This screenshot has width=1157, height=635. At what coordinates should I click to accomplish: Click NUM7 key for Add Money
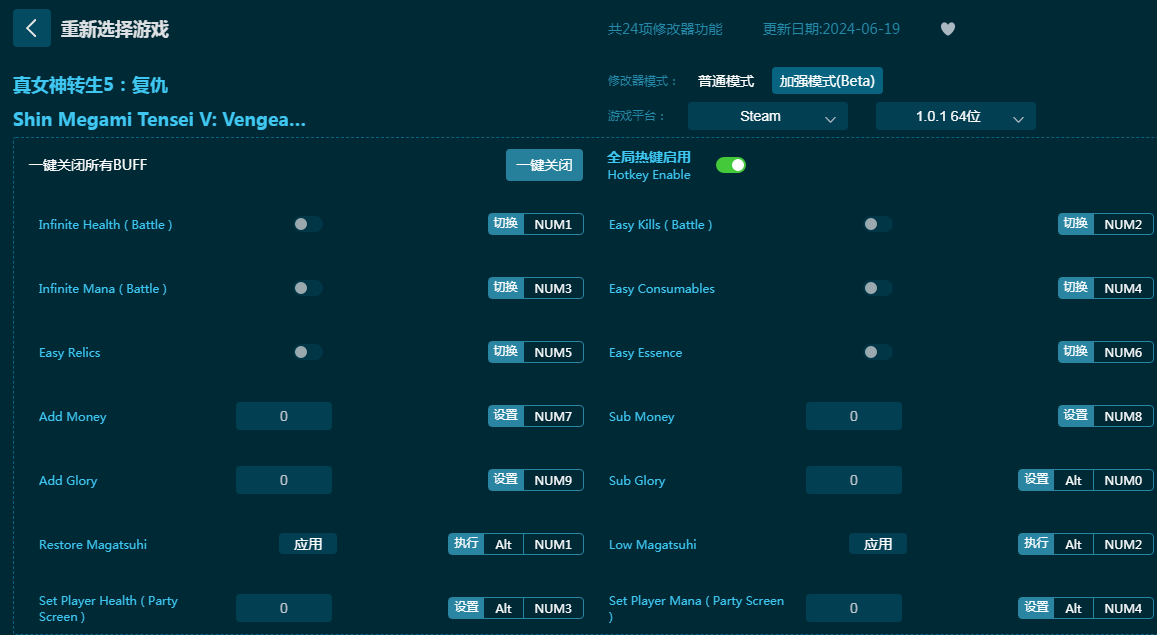click(553, 416)
